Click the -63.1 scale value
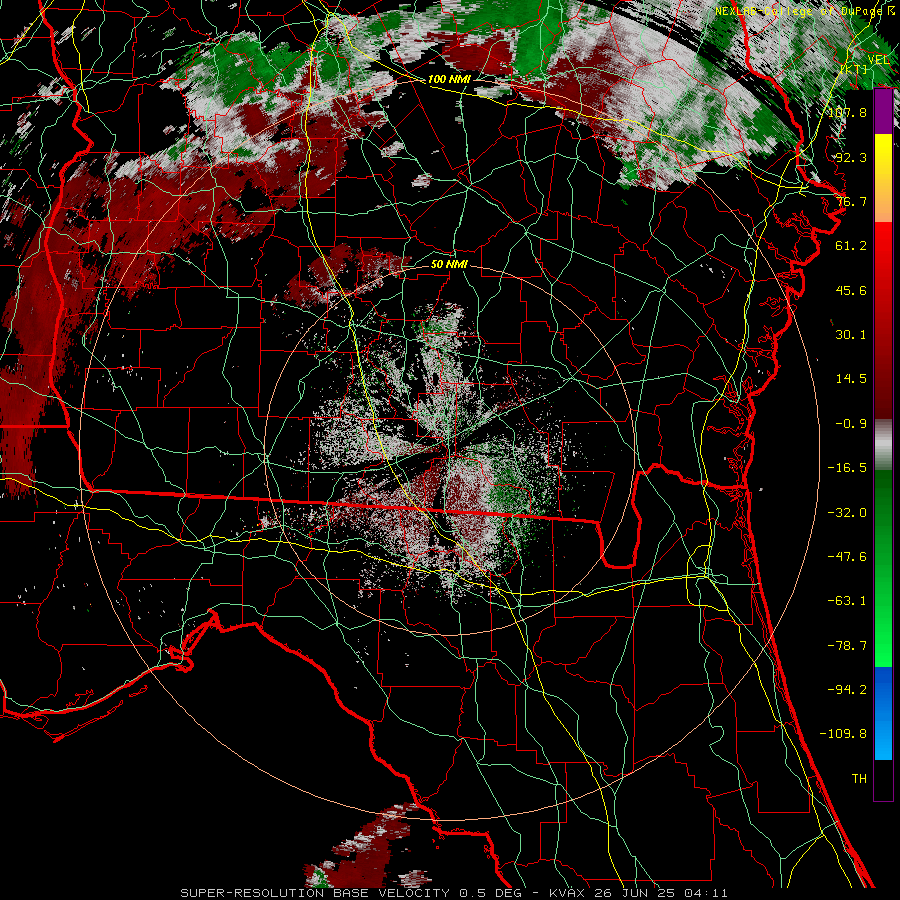The height and width of the screenshot is (900, 900). coord(847,601)
